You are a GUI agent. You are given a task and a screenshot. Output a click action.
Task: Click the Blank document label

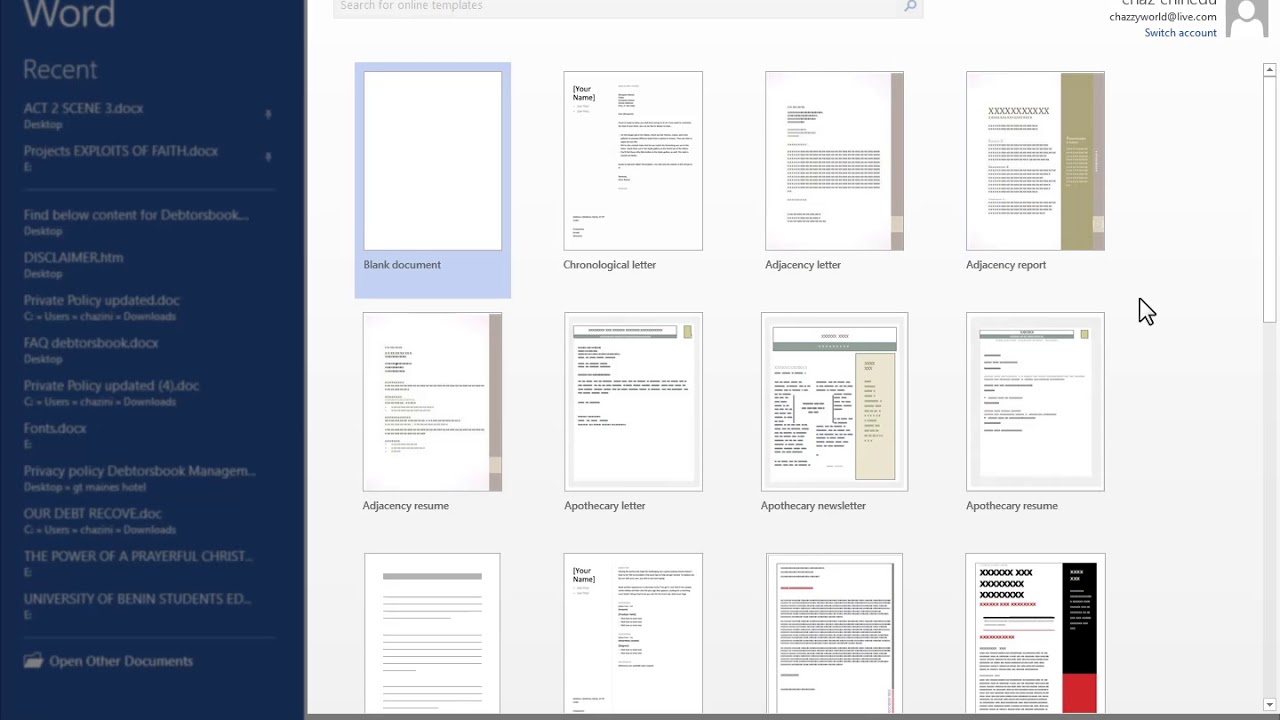(402, 265)
